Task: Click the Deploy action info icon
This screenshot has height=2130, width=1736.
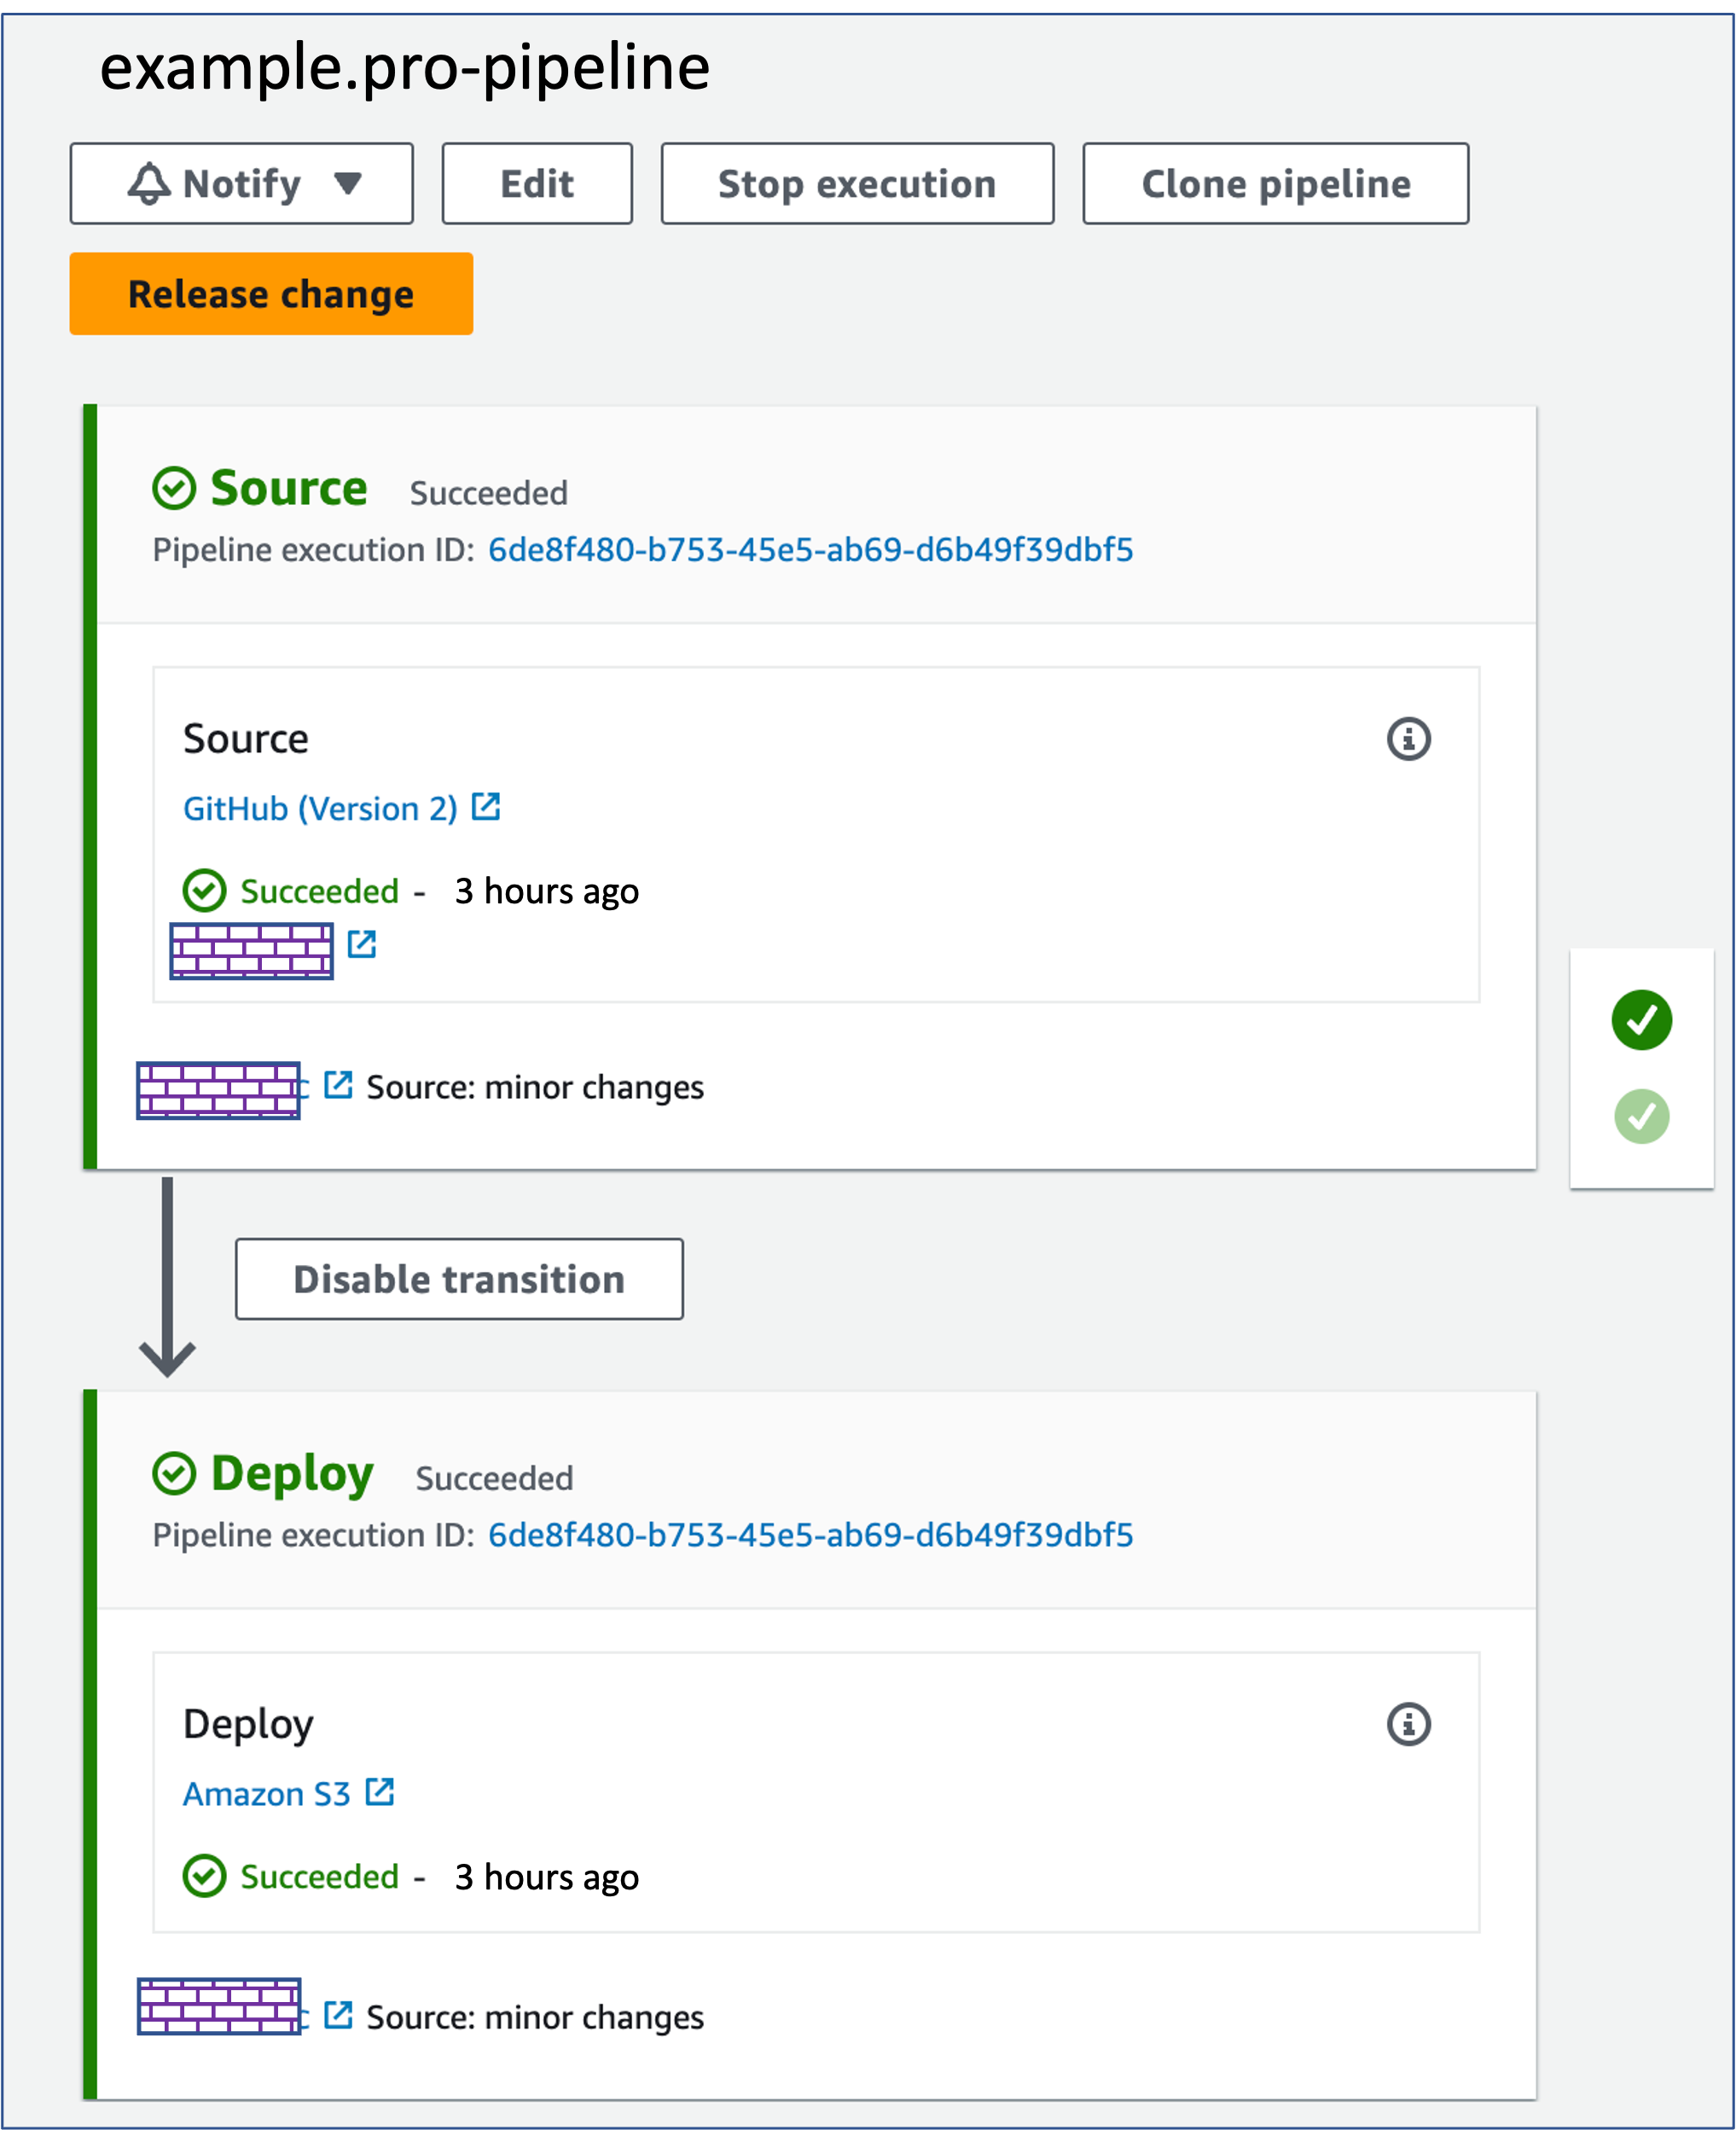Action: tap(1408, 1724)
